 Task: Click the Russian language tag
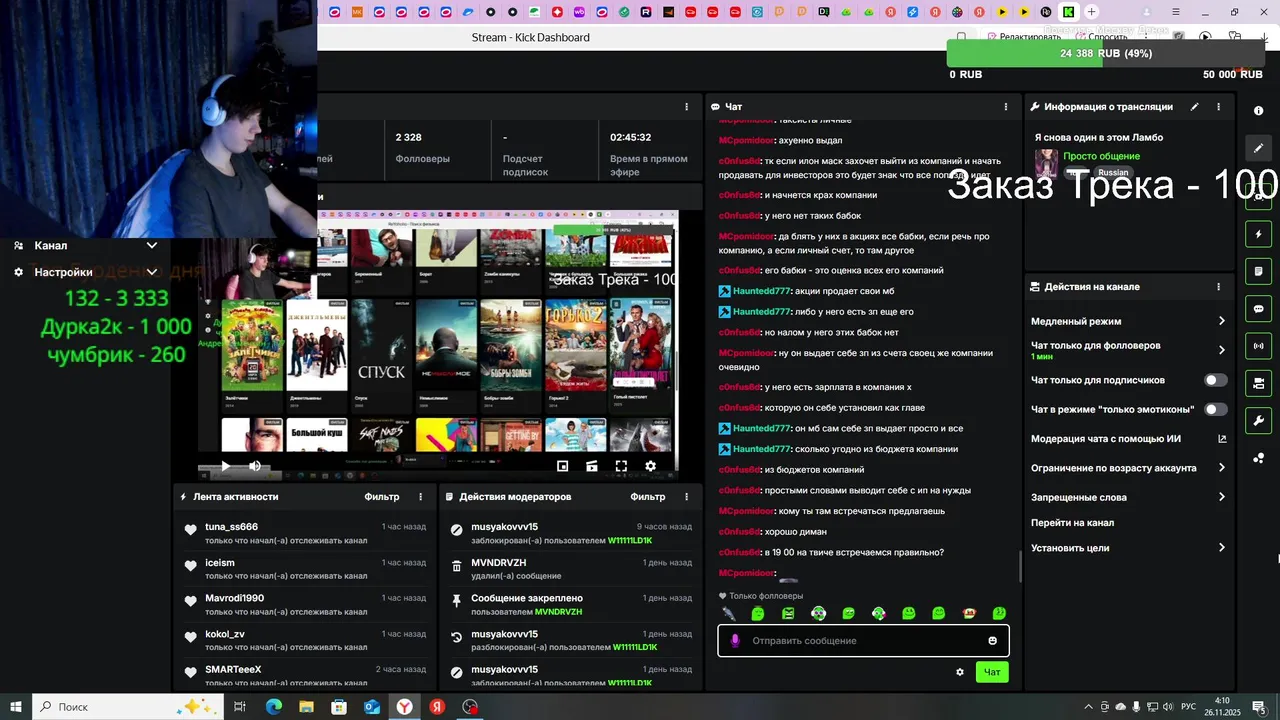(1113, 173)
